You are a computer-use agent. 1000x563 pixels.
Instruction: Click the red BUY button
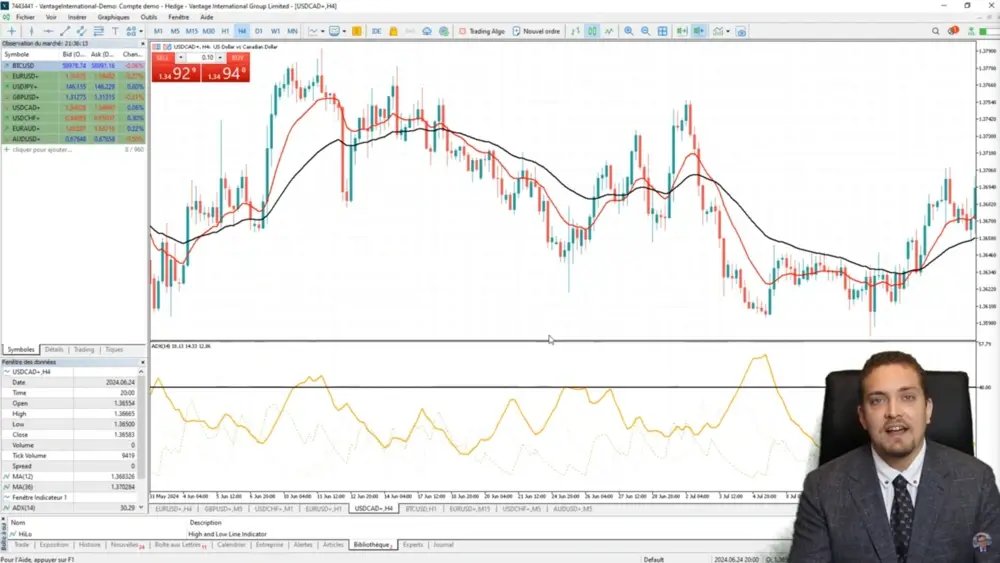tap(238, 57)
